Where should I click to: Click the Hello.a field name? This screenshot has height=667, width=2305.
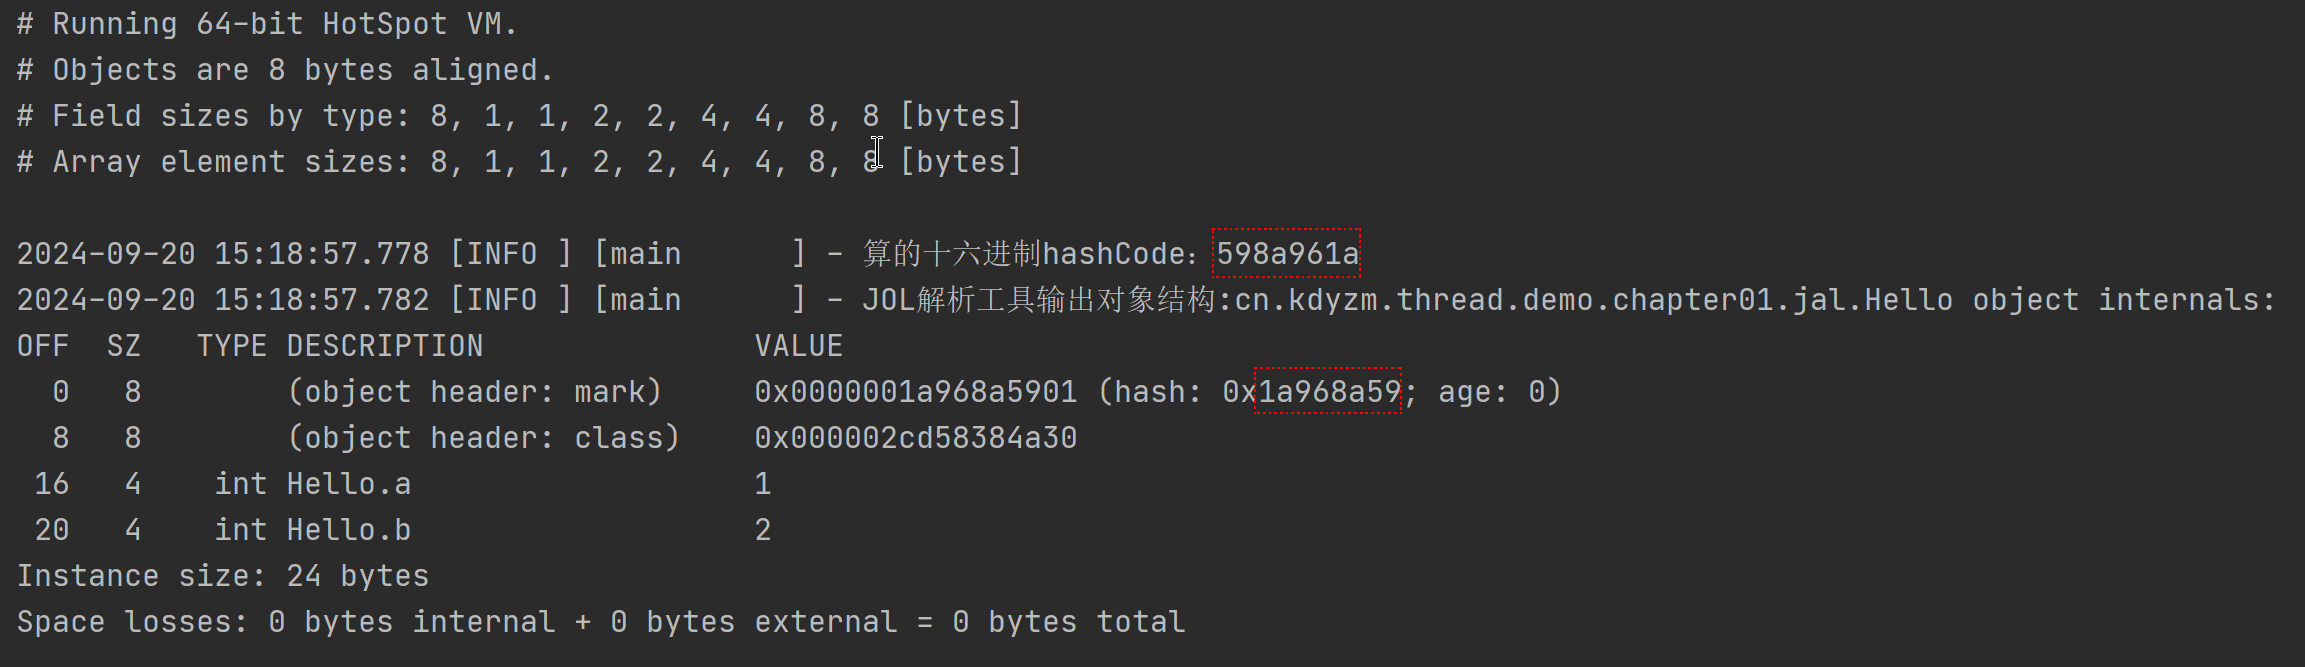pos(348,484)
